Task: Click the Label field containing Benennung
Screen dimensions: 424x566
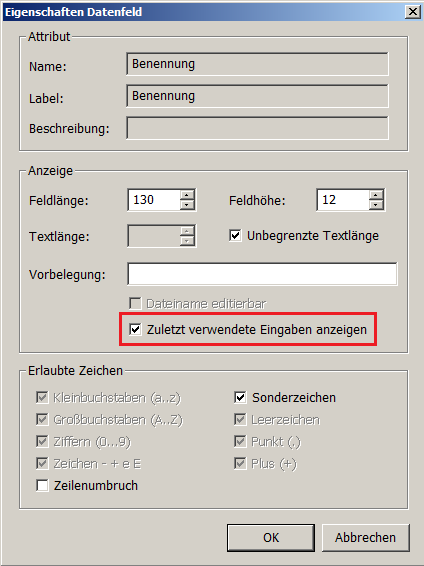Action: coord(258,96)
